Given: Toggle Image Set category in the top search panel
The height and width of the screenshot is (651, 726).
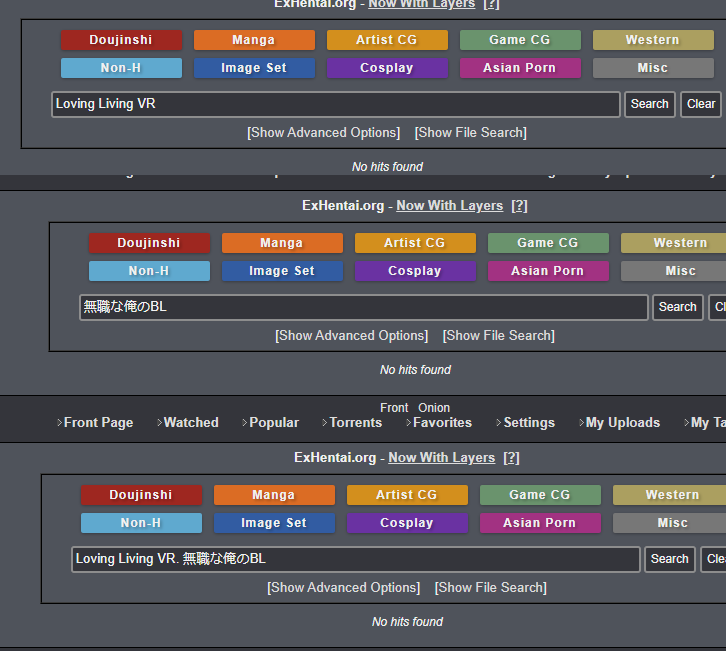Looking at the screenshot, I should click(254, 68).
